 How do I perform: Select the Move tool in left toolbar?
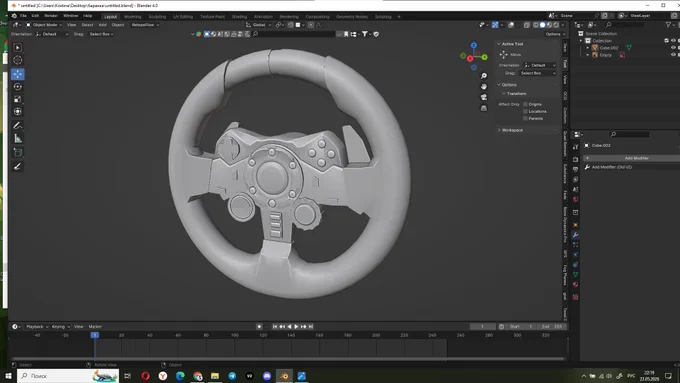[18, 74]
